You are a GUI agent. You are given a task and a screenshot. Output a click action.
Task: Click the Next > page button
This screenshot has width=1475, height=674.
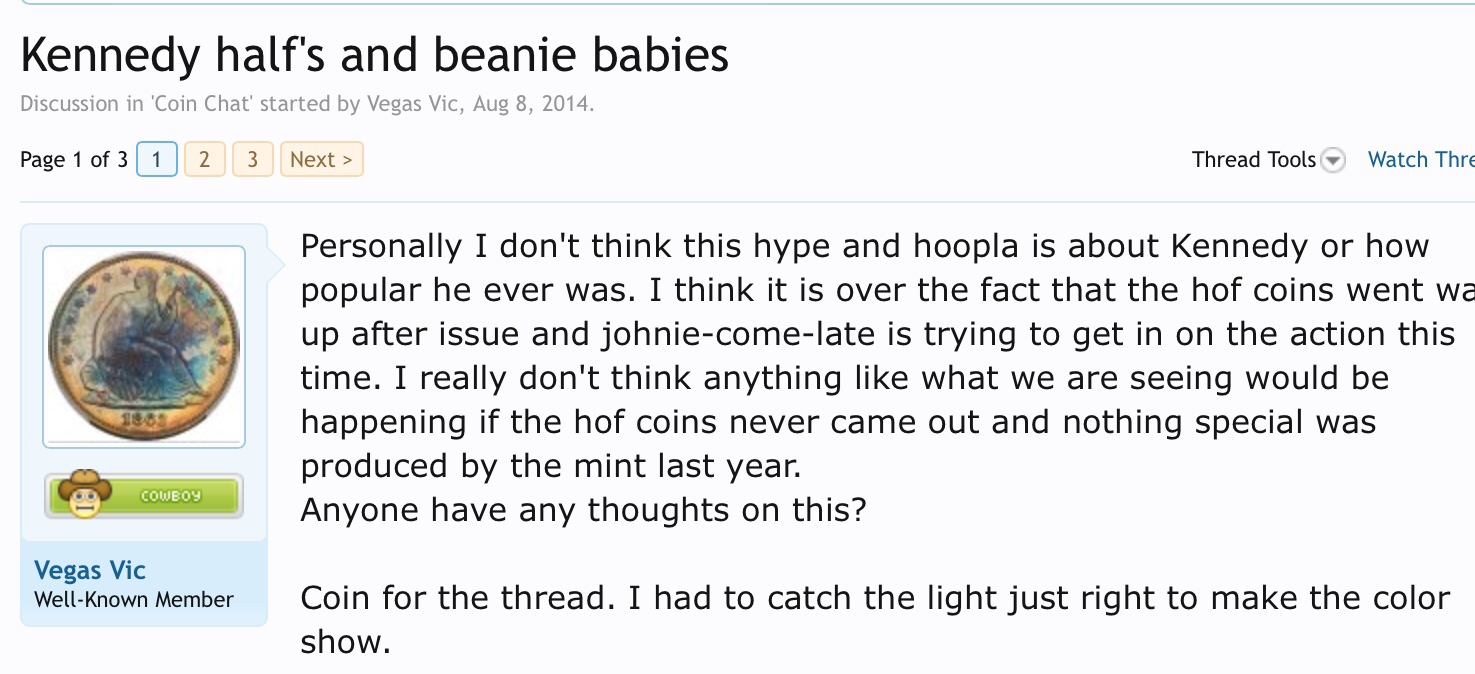(321, 160)
